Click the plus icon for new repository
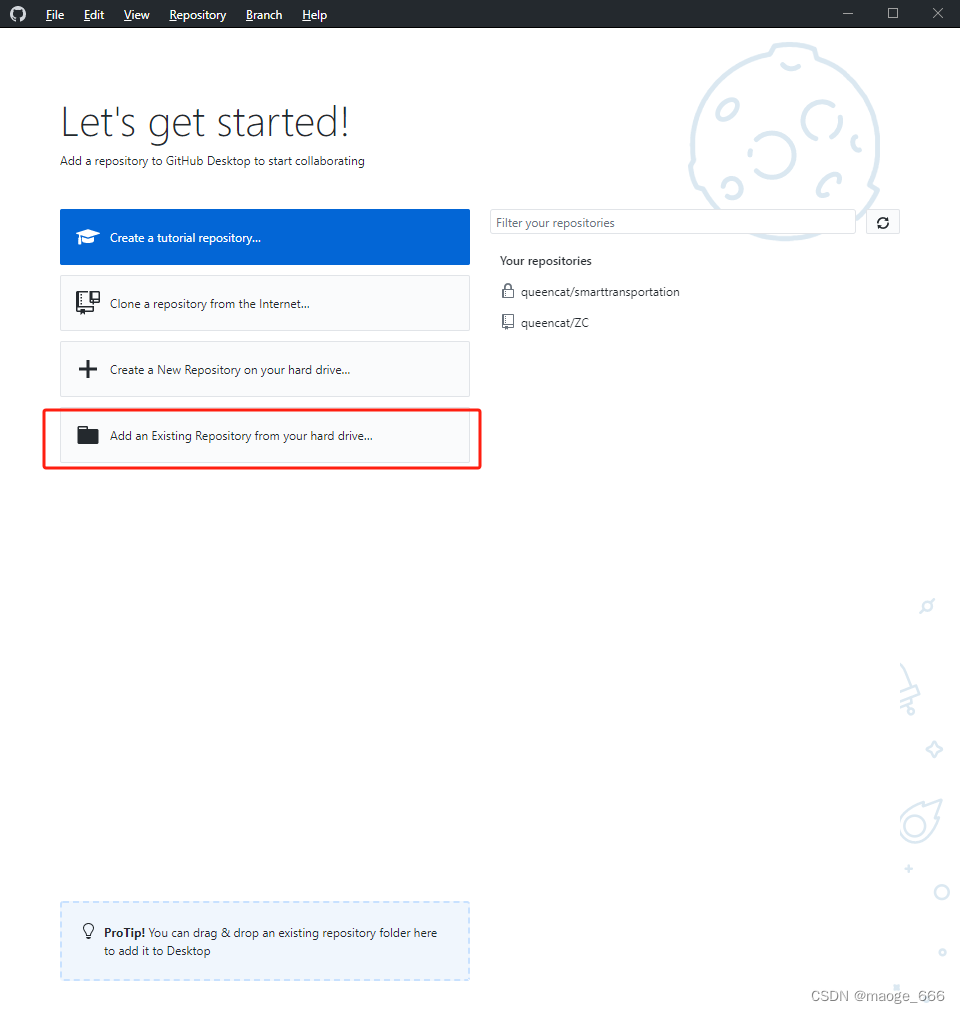Screen dimensions: 960x1013 [88, 369]
